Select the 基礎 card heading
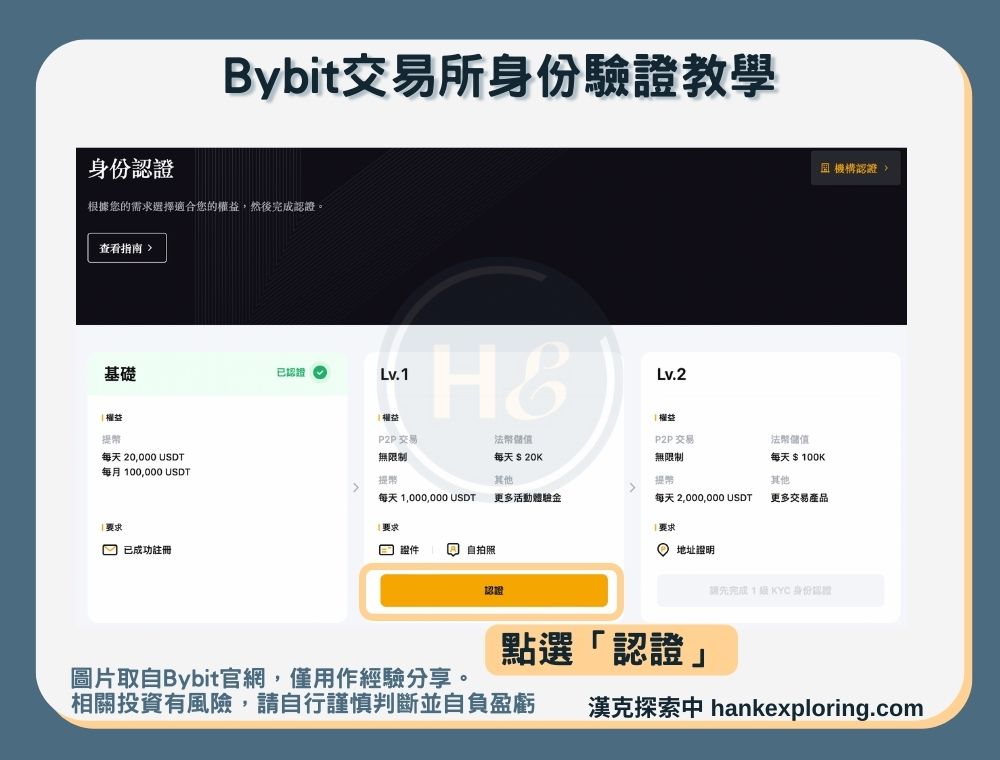Viewport: 1000px width, 760px height. pyautogui.click(x=120, y=374)
